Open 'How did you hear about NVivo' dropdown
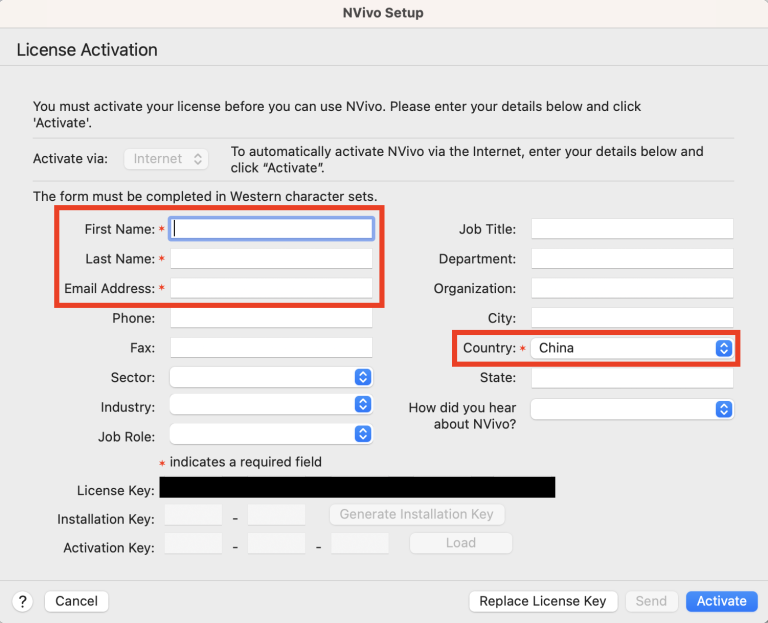Image resolution: width=768 pixels, height=623 pixels. pos(632,409)
